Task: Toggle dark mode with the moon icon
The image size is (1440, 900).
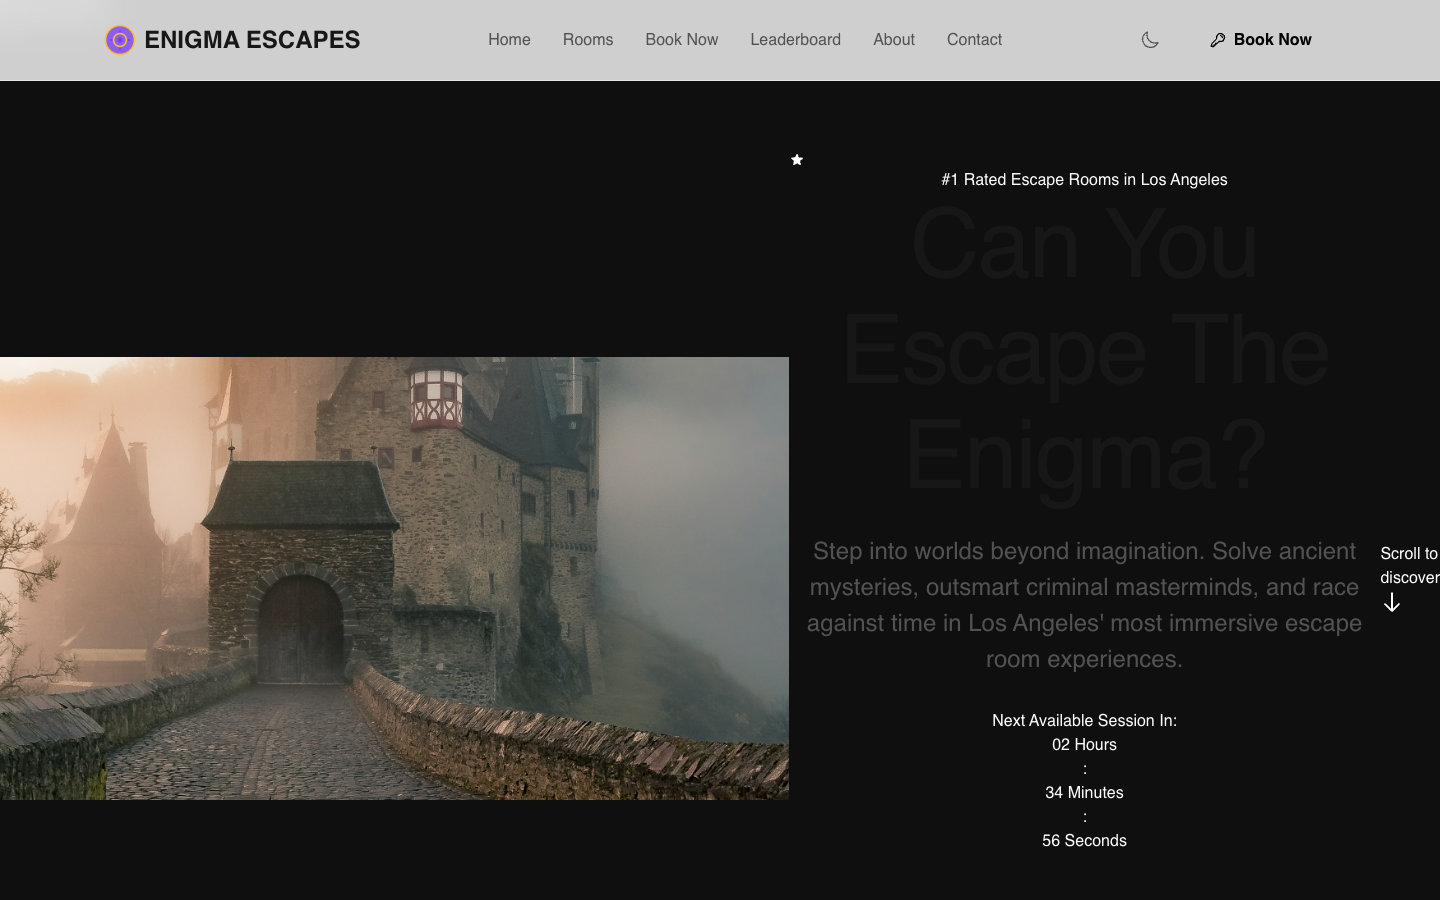Action: click(x=1150, y=40)
